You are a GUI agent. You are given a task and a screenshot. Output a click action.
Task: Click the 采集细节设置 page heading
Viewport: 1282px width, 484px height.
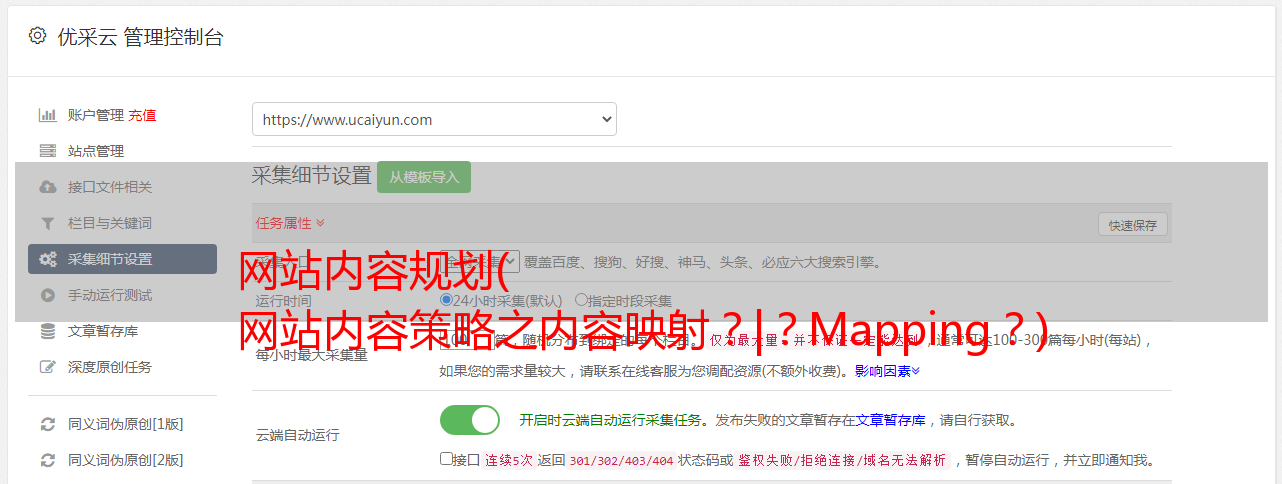311,176
